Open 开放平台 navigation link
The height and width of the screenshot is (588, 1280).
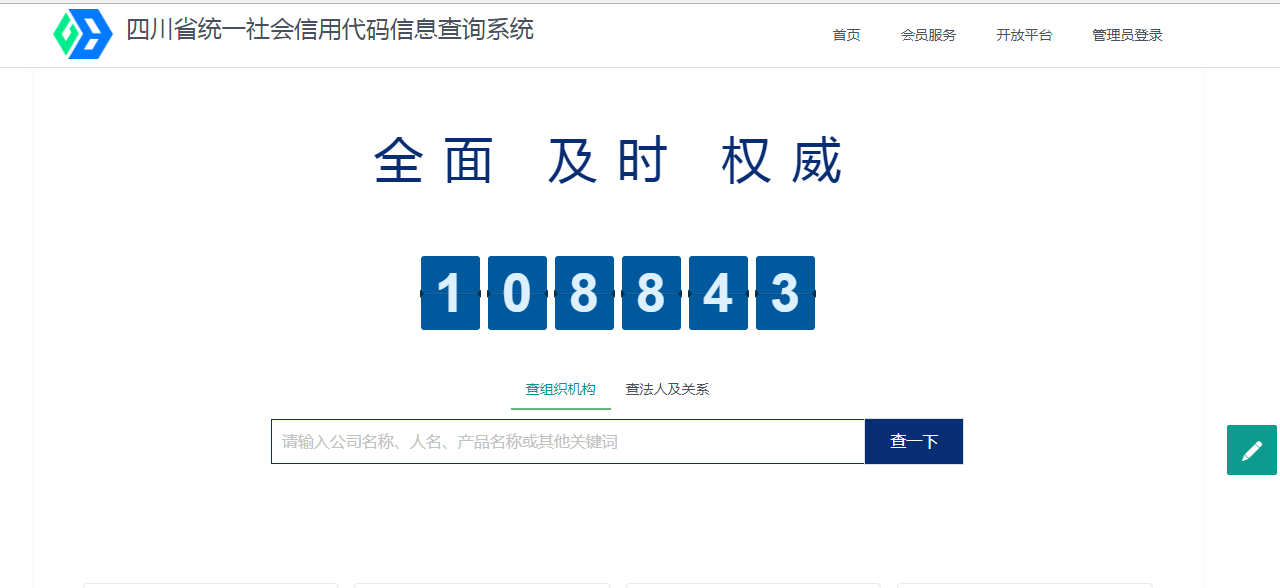pos(1024,35)
